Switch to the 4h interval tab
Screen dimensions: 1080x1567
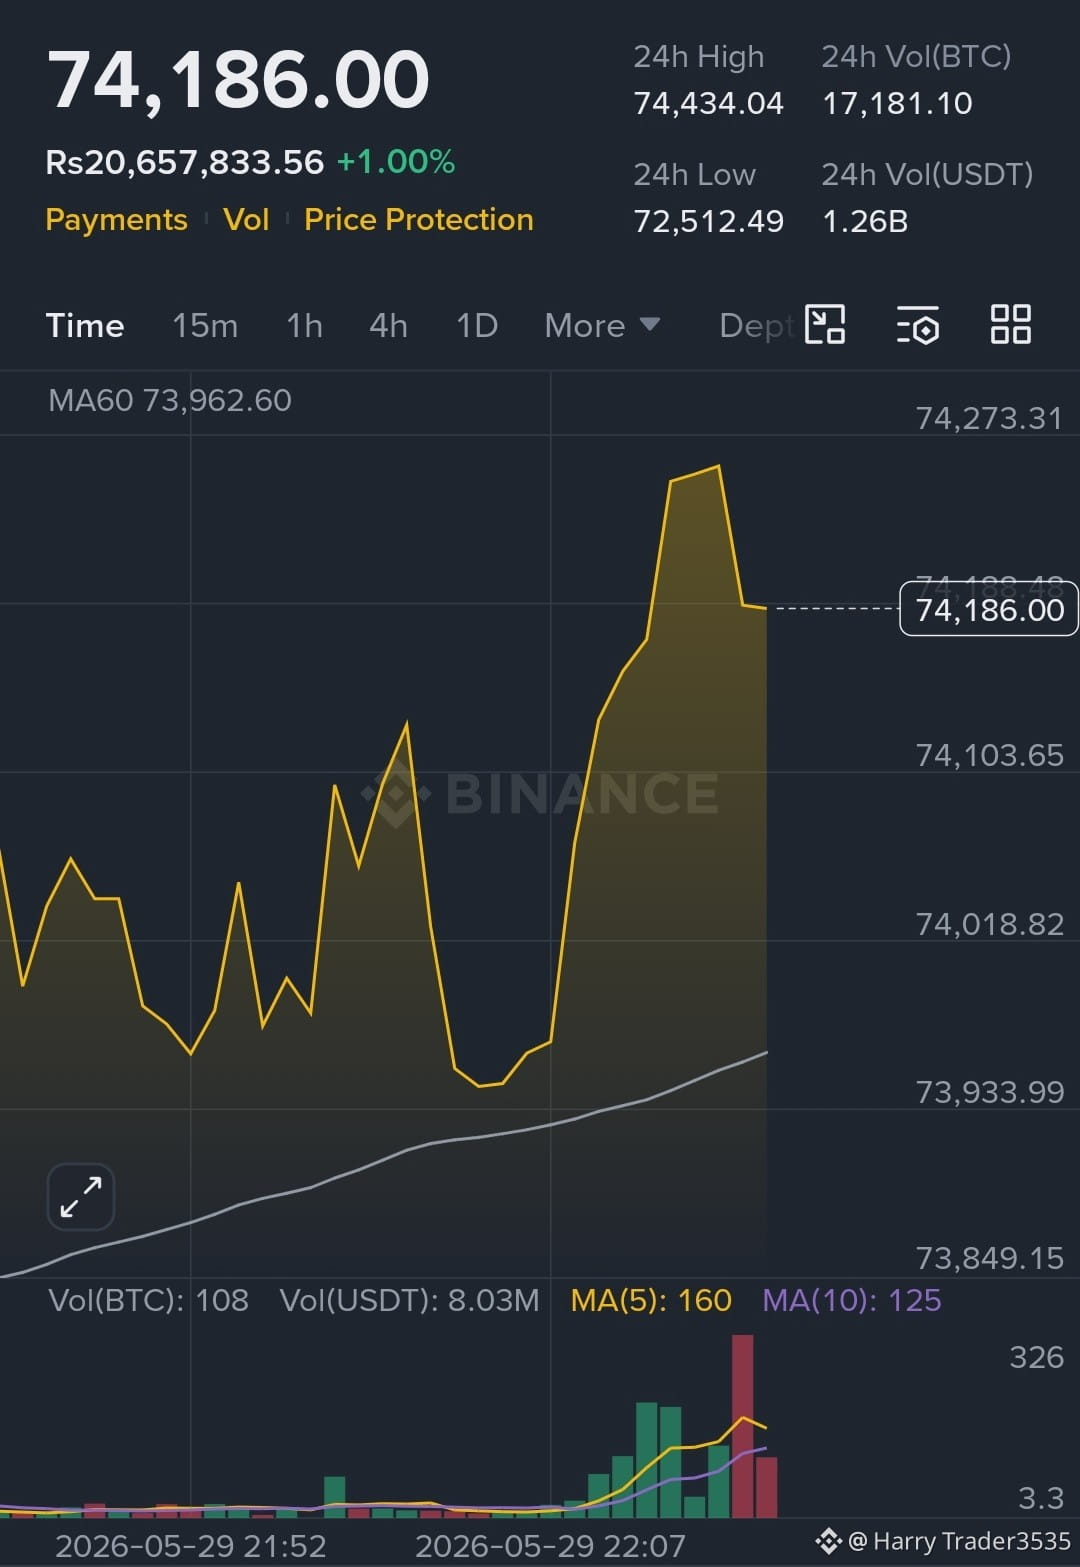pyautogui.click(x=388, y=326)
